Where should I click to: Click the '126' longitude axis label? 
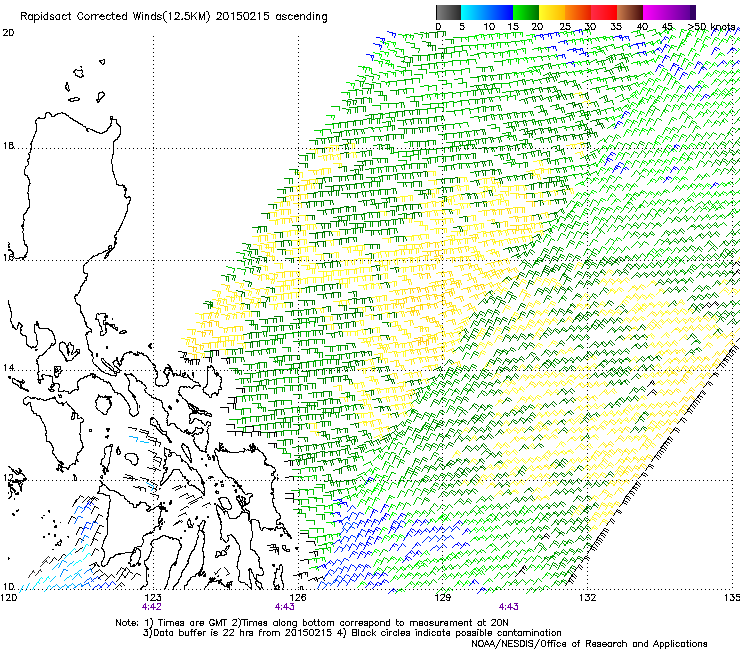[x=298, y=598]
